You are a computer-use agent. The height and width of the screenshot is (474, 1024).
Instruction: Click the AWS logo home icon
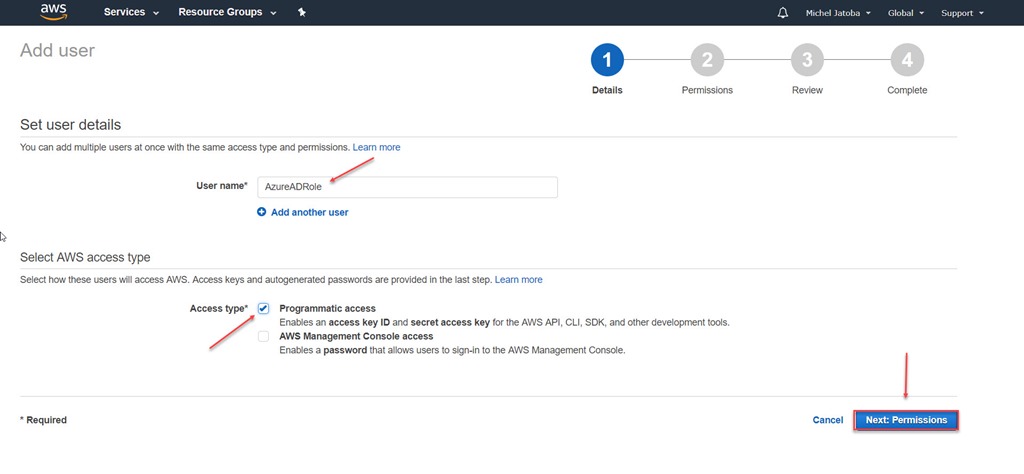[x=54, y=12]
